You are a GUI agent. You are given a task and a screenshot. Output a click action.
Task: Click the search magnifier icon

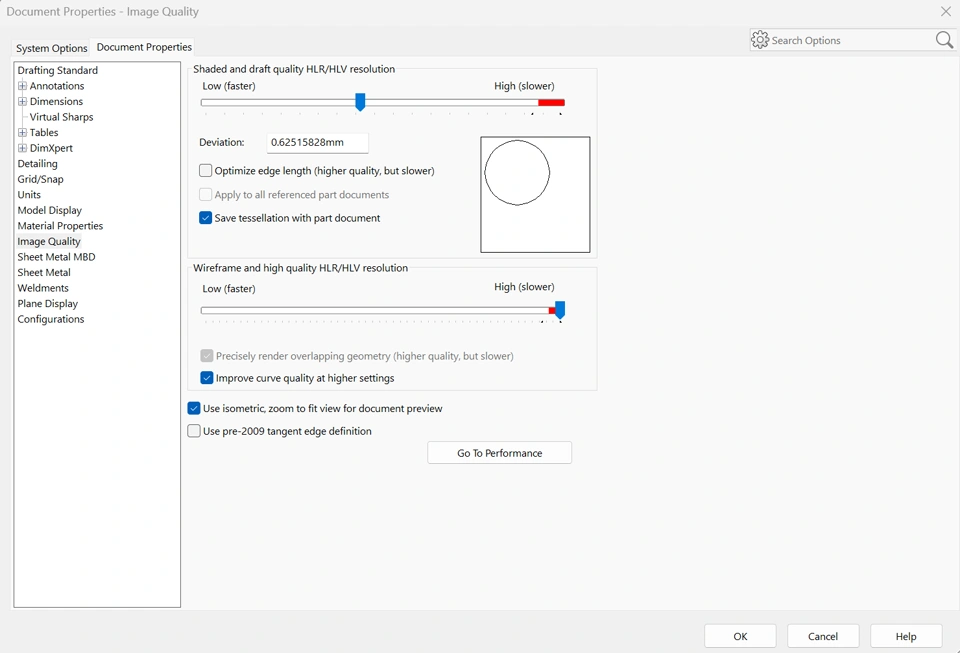click(944, 40)
